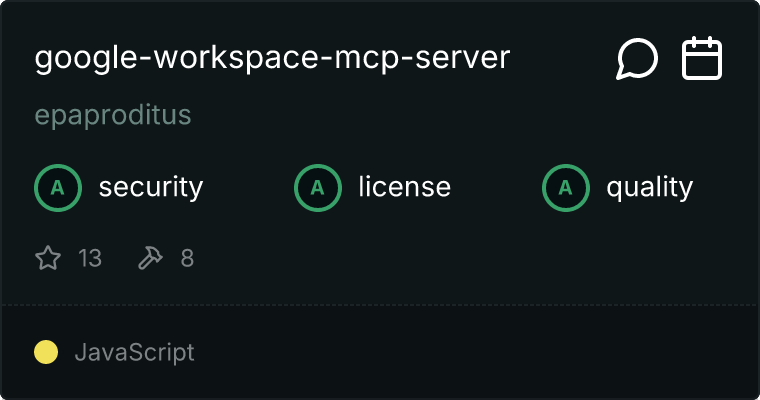This screenshot has width=760, height=400.
Task: Click the tools count 8
Action: pyautogui.click(x=187, y=259)
